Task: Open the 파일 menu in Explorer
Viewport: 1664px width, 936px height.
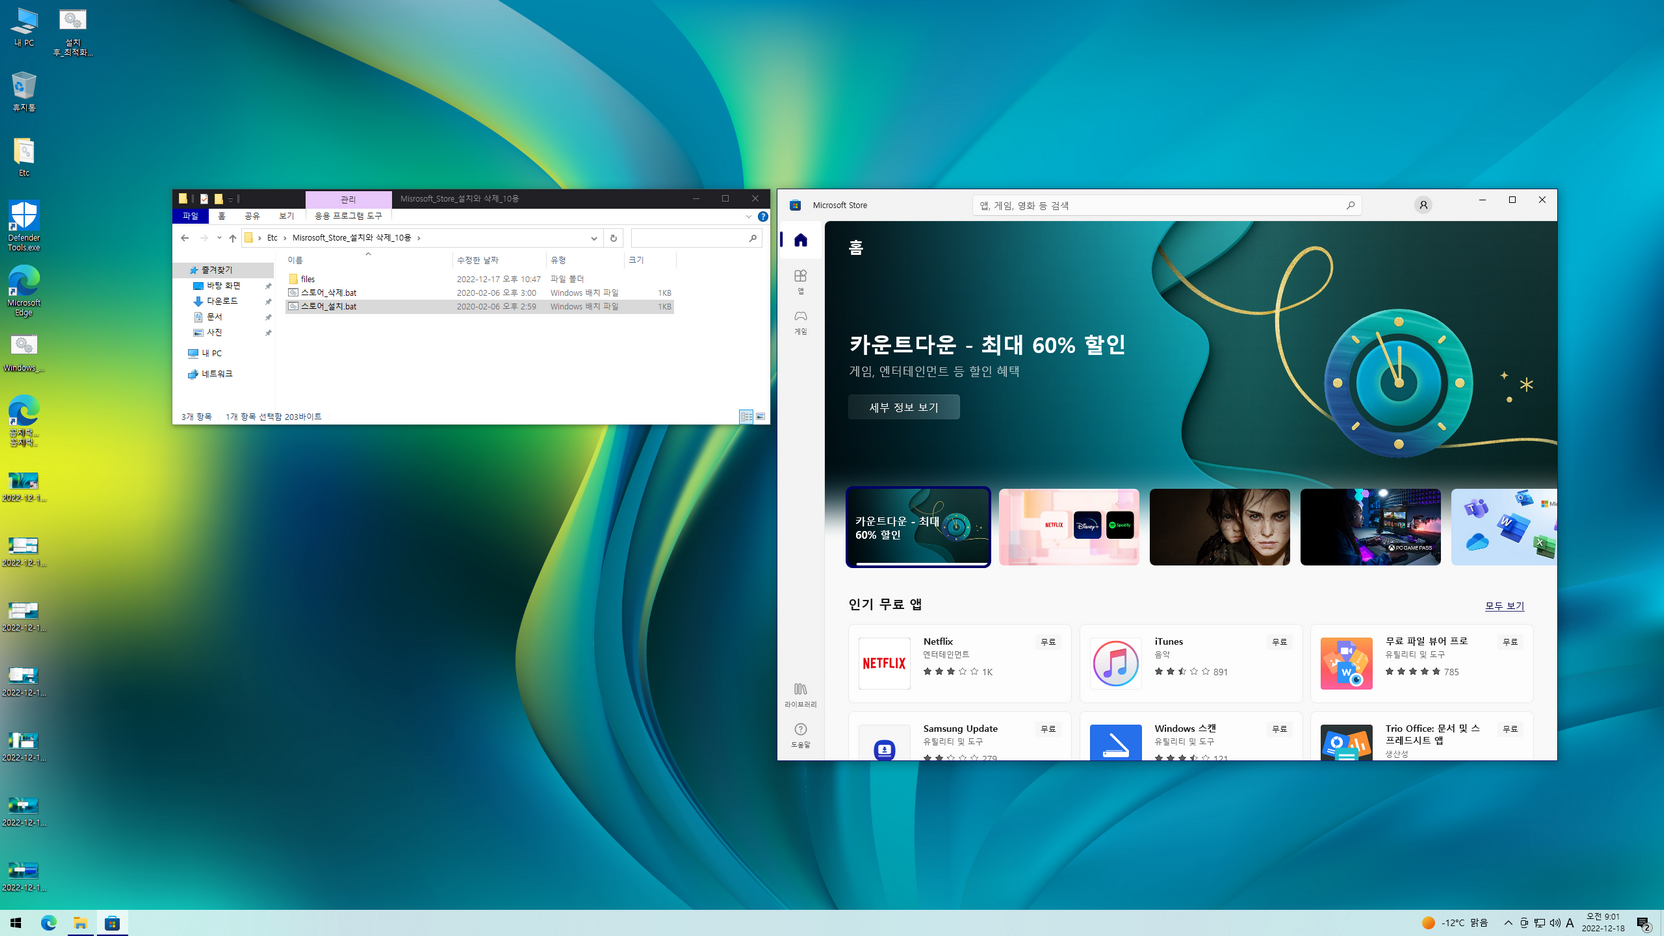Action: [190, 216]
